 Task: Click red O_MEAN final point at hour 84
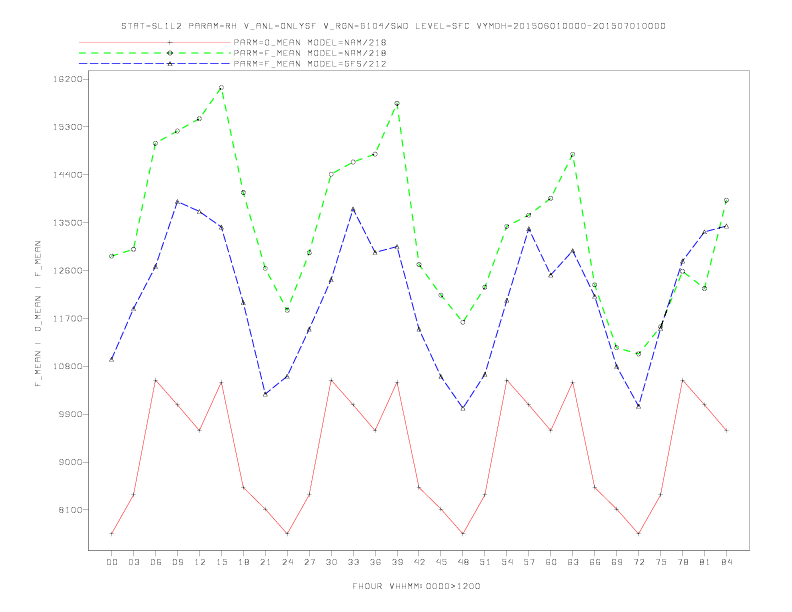pyautogui.click(x=727, y=430)
